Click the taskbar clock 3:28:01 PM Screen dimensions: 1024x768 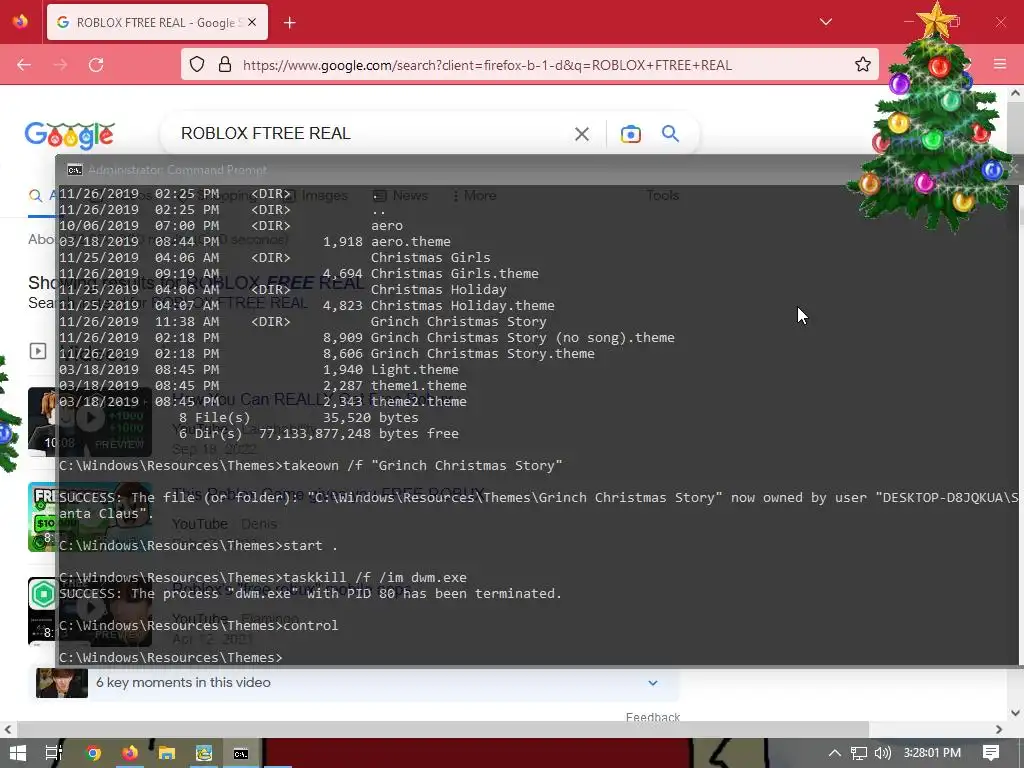click(x=932, y=753)
